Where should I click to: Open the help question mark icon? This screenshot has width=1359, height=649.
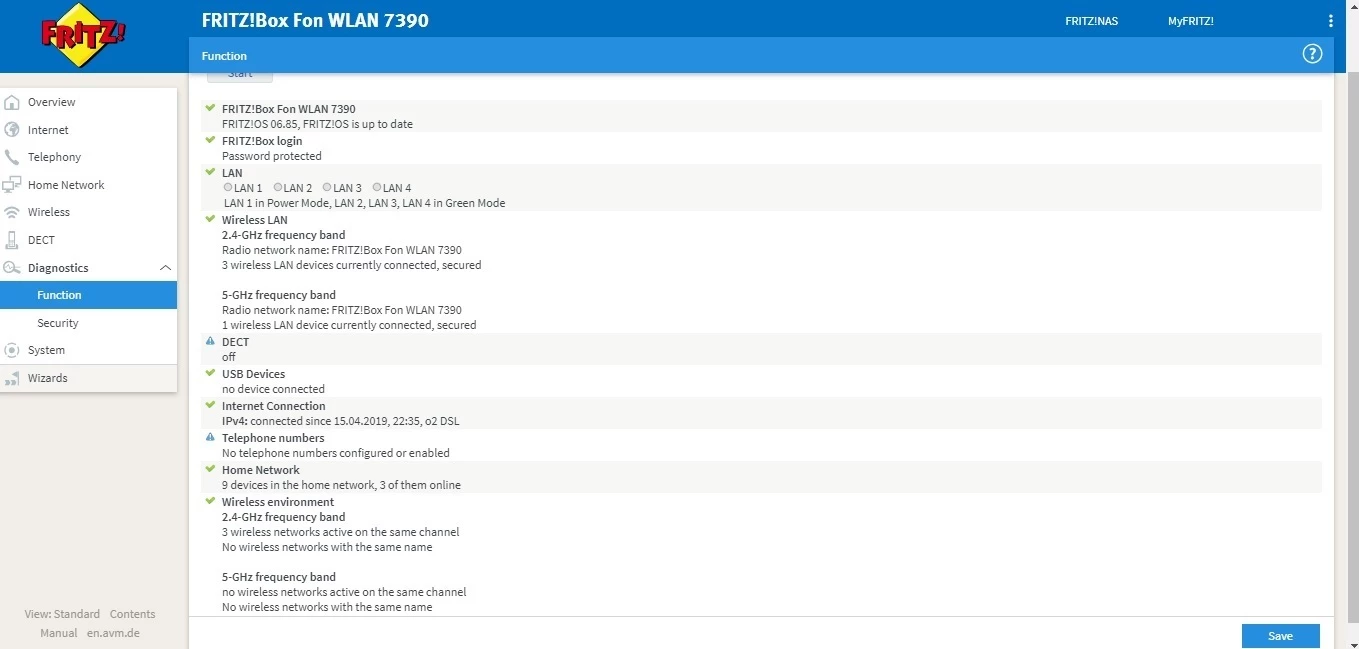[x=1312, y=54]
